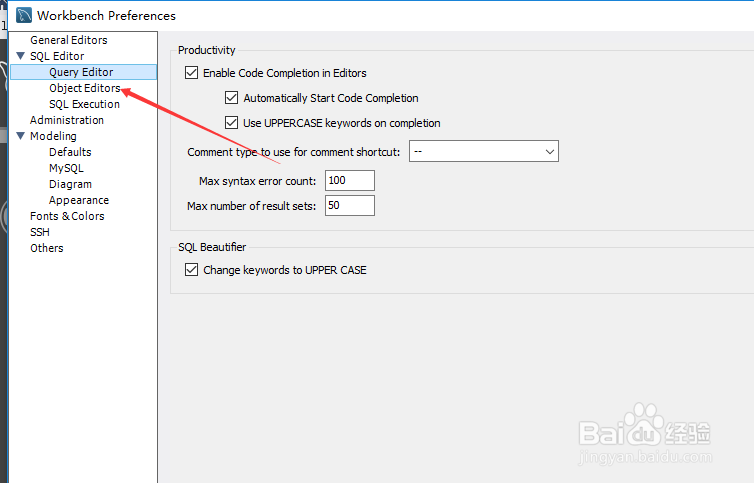Select SQL Execution preferences page
The image size is (754, 483).
(84, 104)
